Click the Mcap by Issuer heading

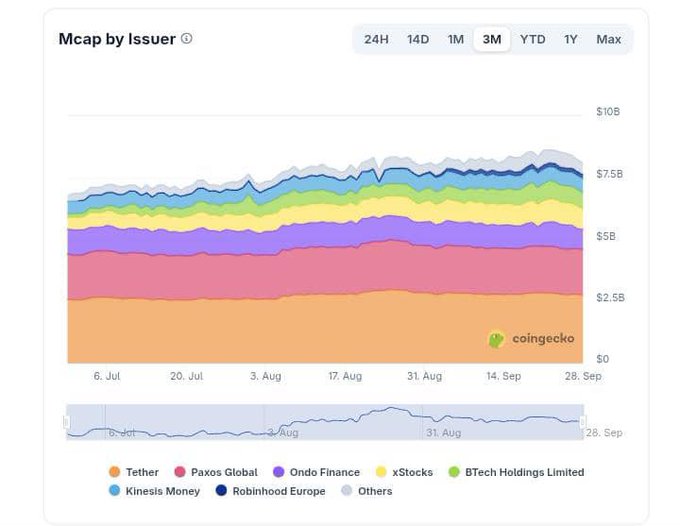[117, 39]
